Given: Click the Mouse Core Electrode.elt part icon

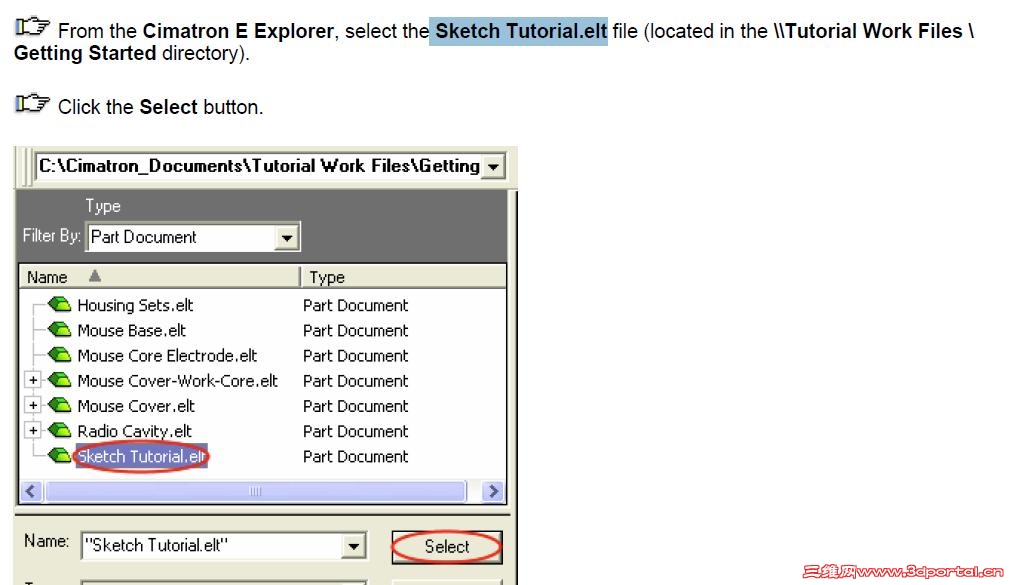Looking at the screenshot, I should [59, 355].
